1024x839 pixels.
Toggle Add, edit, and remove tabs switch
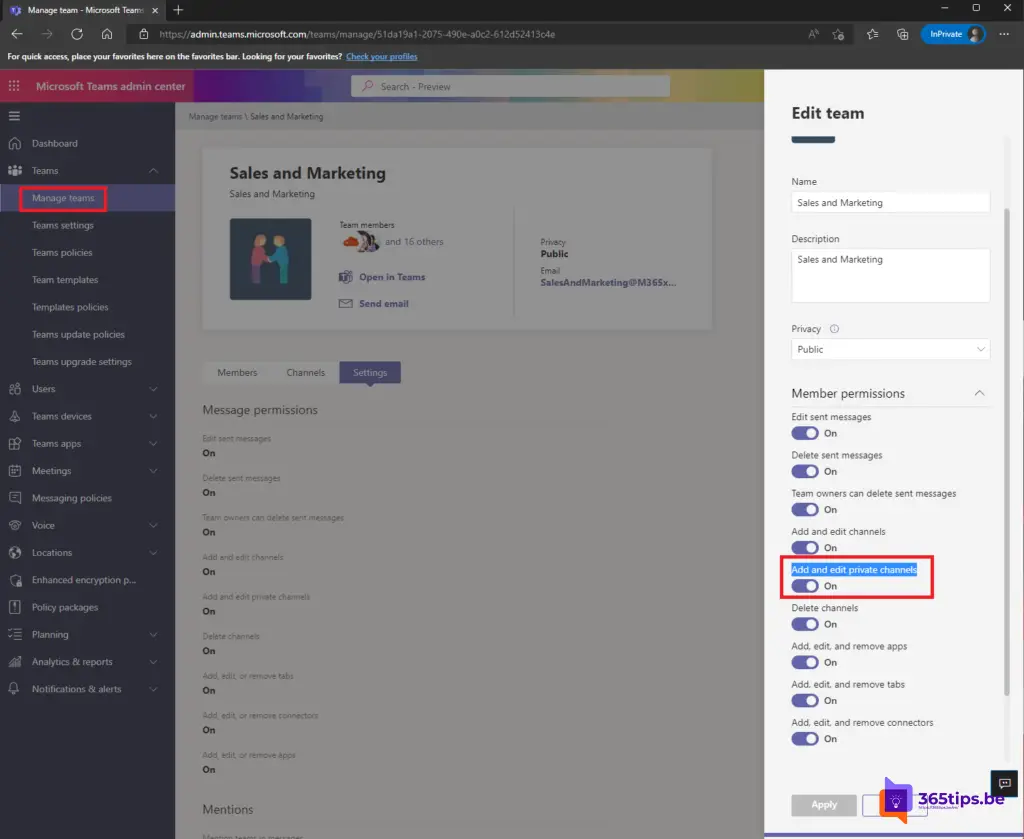click(805, 701)
